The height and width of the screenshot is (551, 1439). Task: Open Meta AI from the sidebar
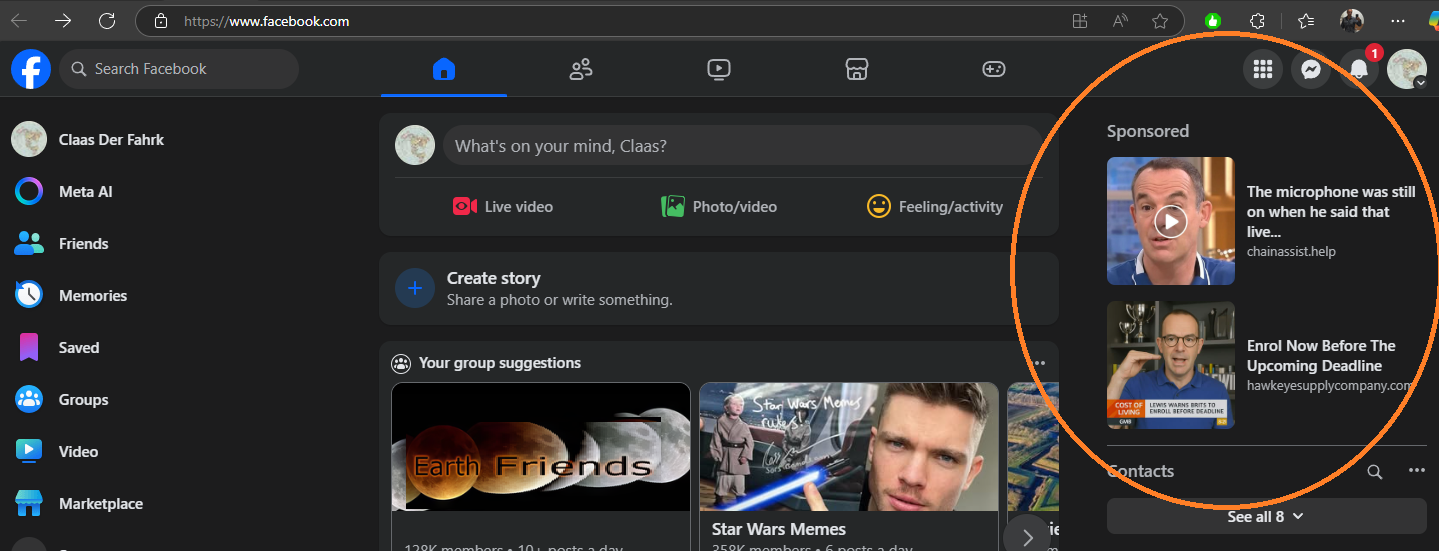(x=66, y=192)
